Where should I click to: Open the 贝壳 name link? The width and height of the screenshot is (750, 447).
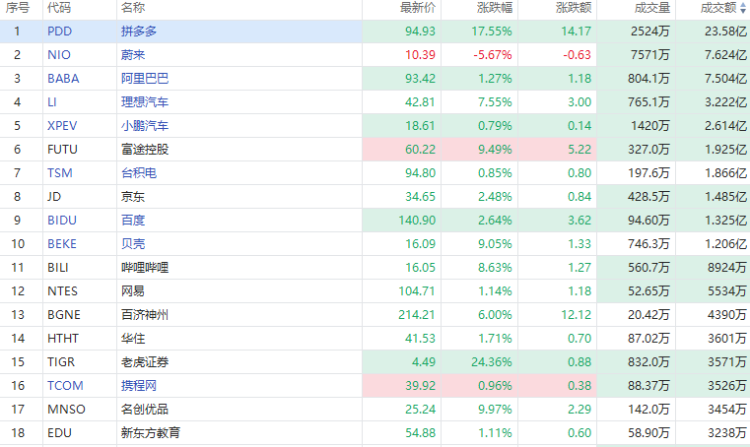pyautogui.click(x=133, y=243)
